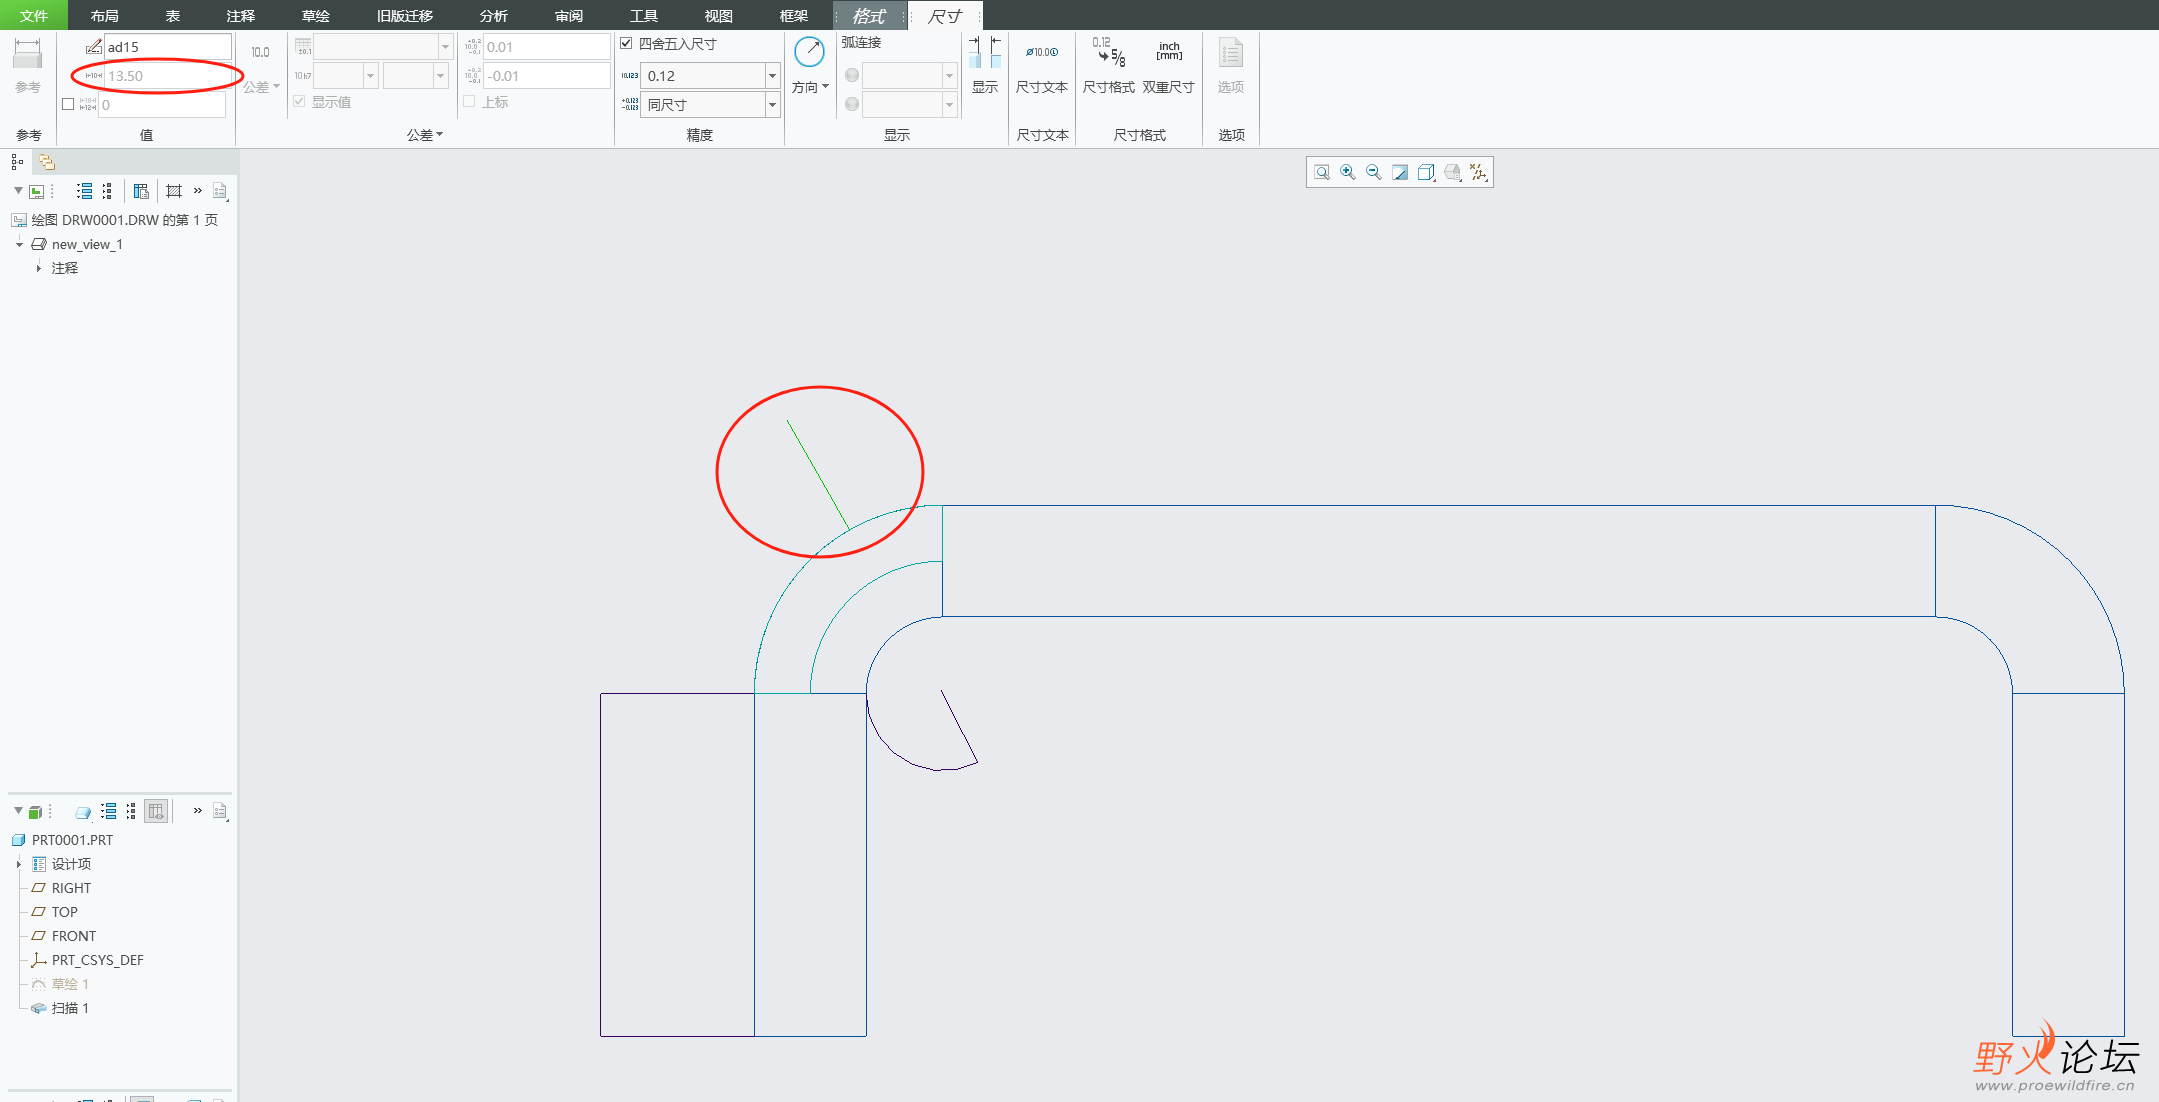Toggle the 上标 checkbox

click(469, 102)
